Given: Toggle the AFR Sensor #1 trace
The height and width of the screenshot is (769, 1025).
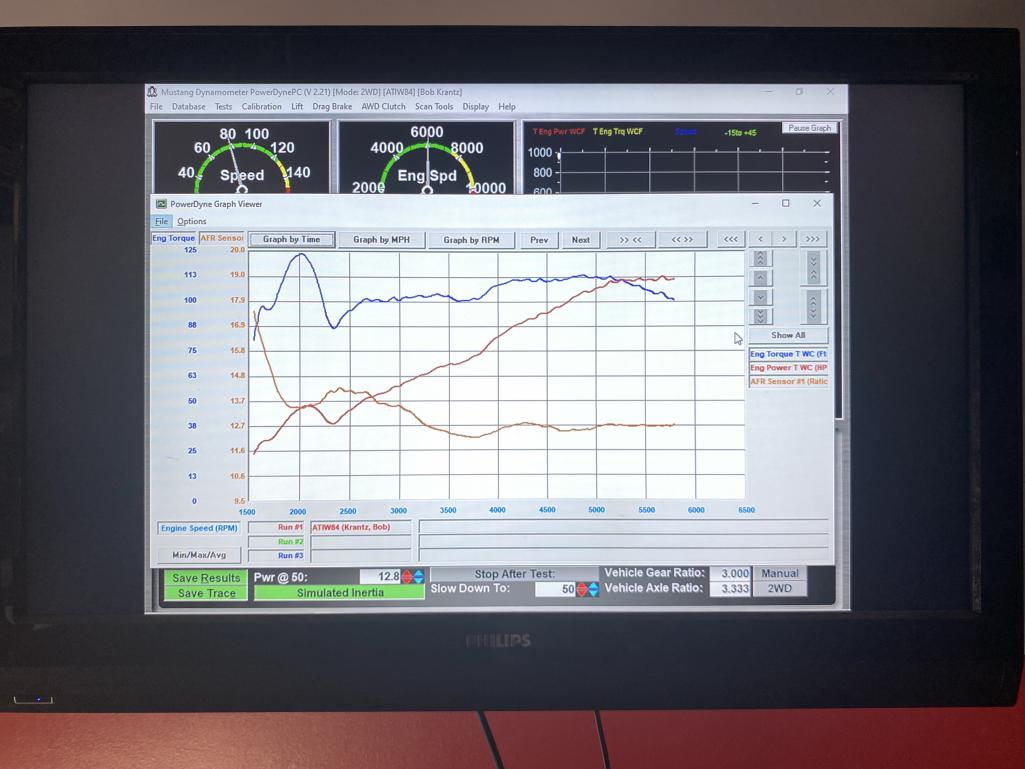Looking at the screenshot, I should point(788,382).
